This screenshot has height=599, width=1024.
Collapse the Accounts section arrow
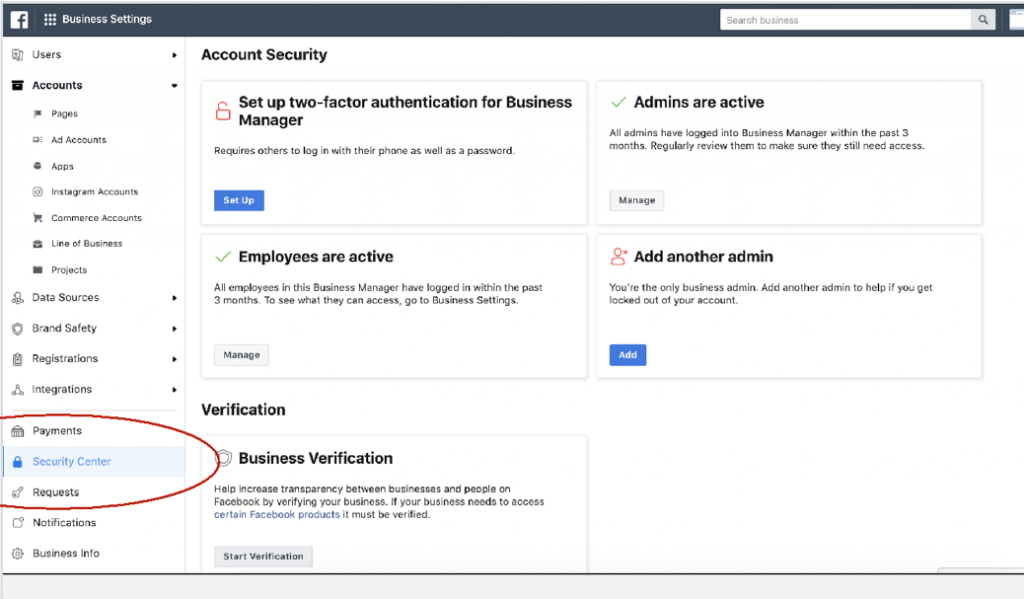point(174,86)
